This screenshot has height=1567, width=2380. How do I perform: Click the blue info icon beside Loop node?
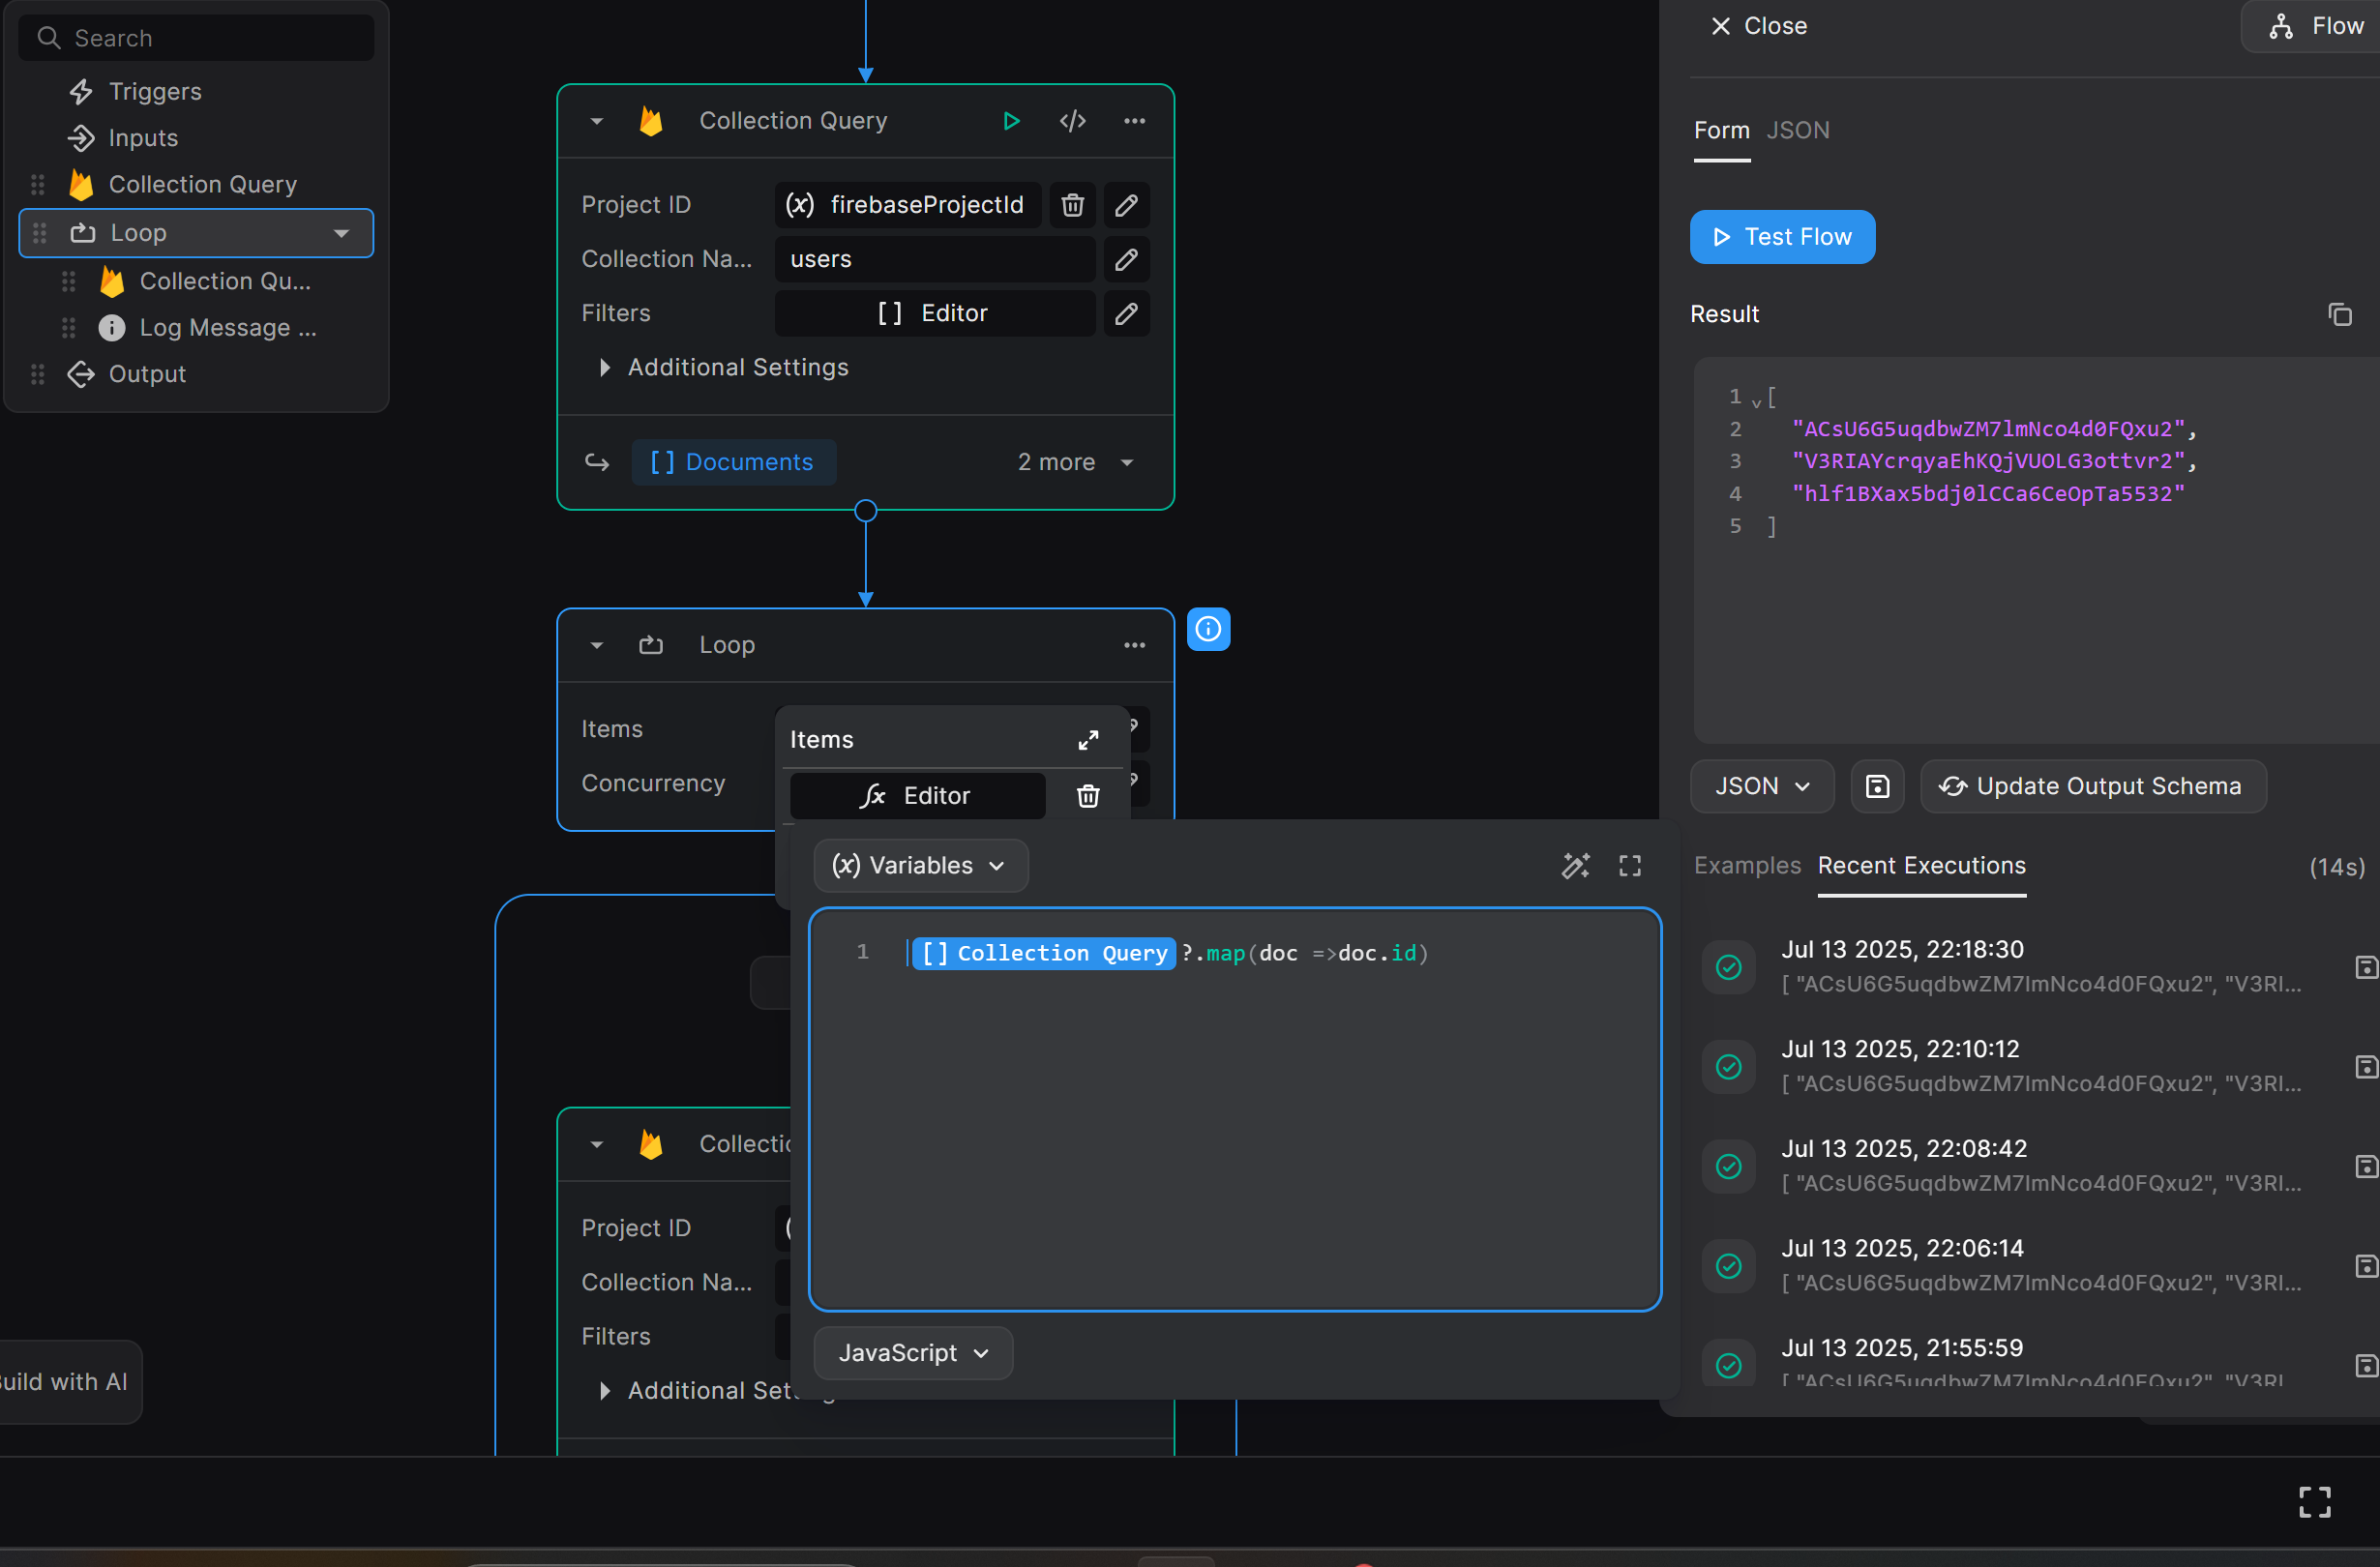point(1208,629)
